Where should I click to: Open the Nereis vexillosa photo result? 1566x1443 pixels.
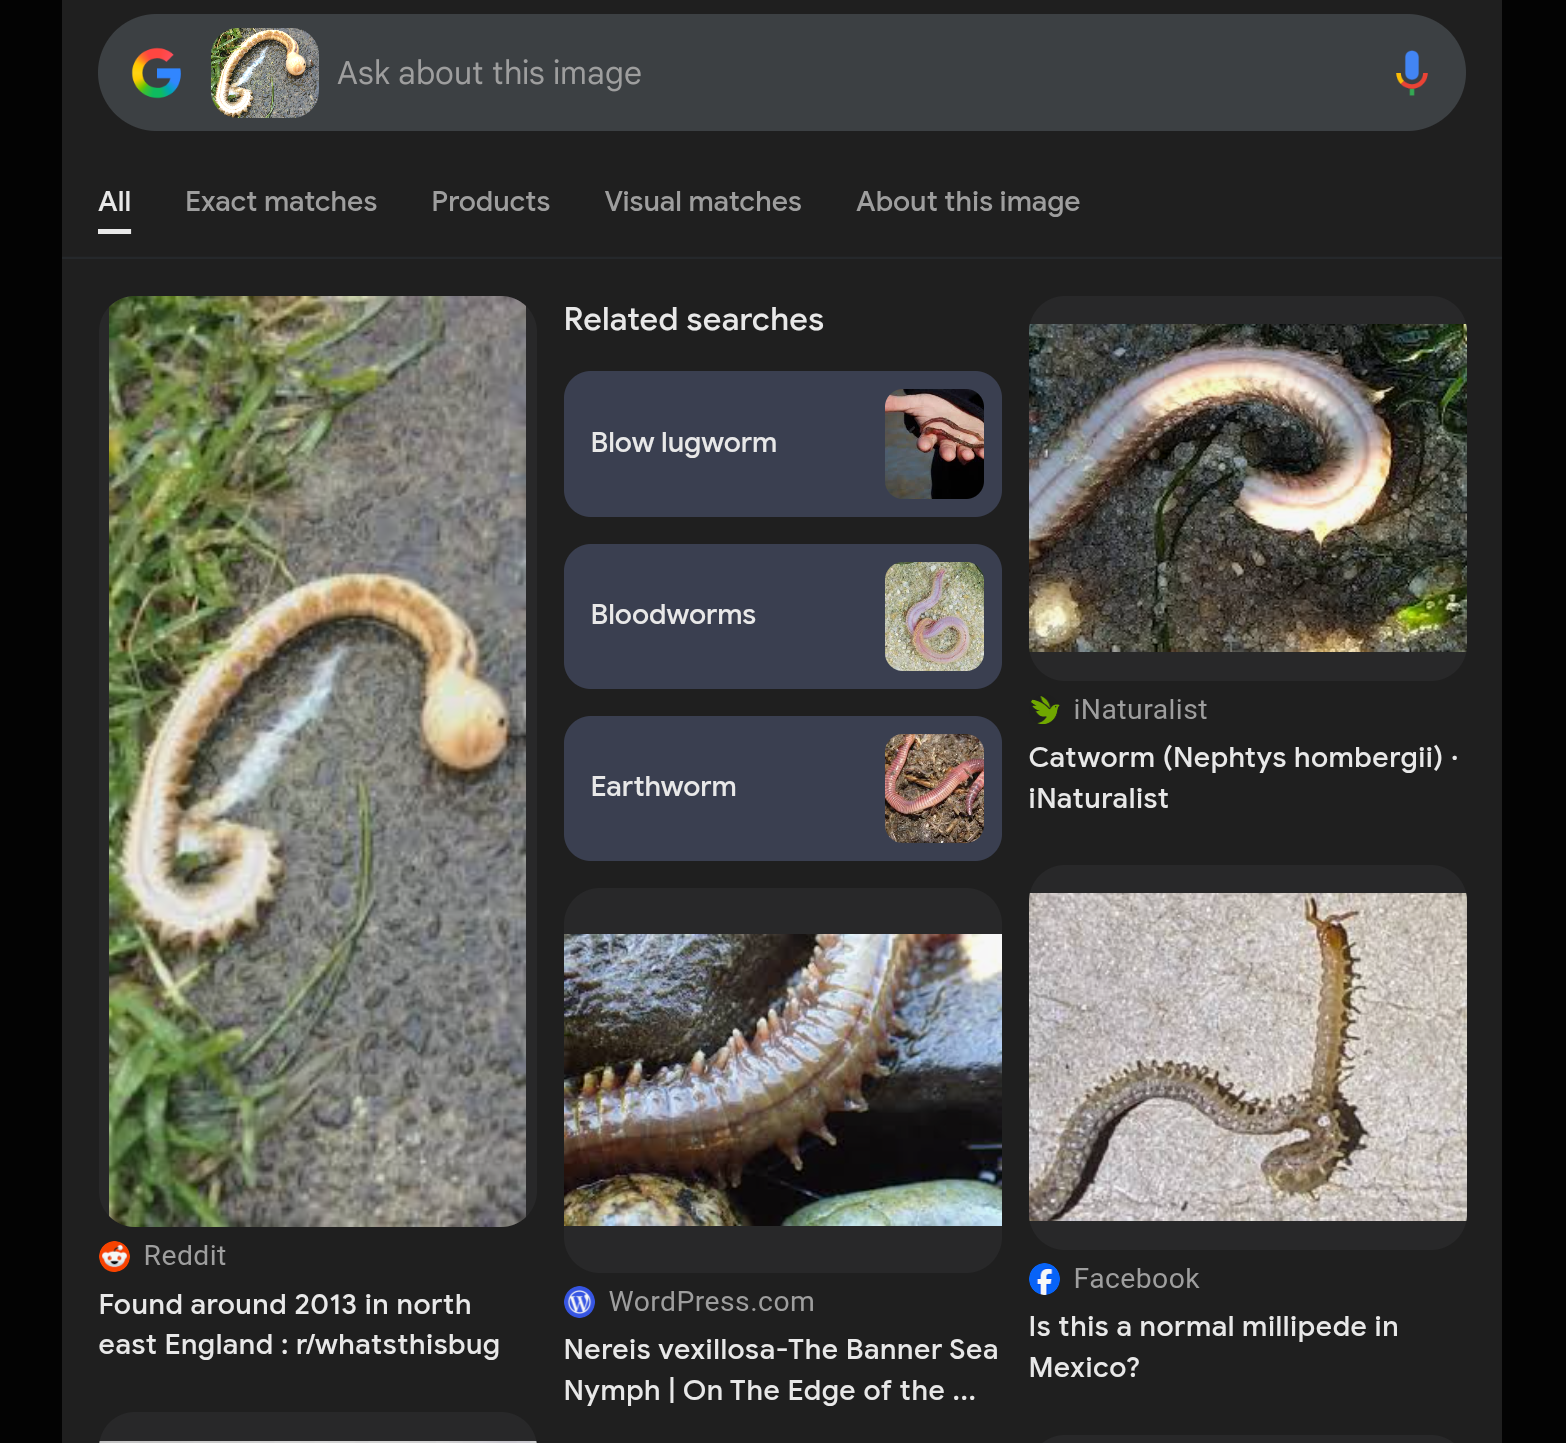pos(783,1080)
